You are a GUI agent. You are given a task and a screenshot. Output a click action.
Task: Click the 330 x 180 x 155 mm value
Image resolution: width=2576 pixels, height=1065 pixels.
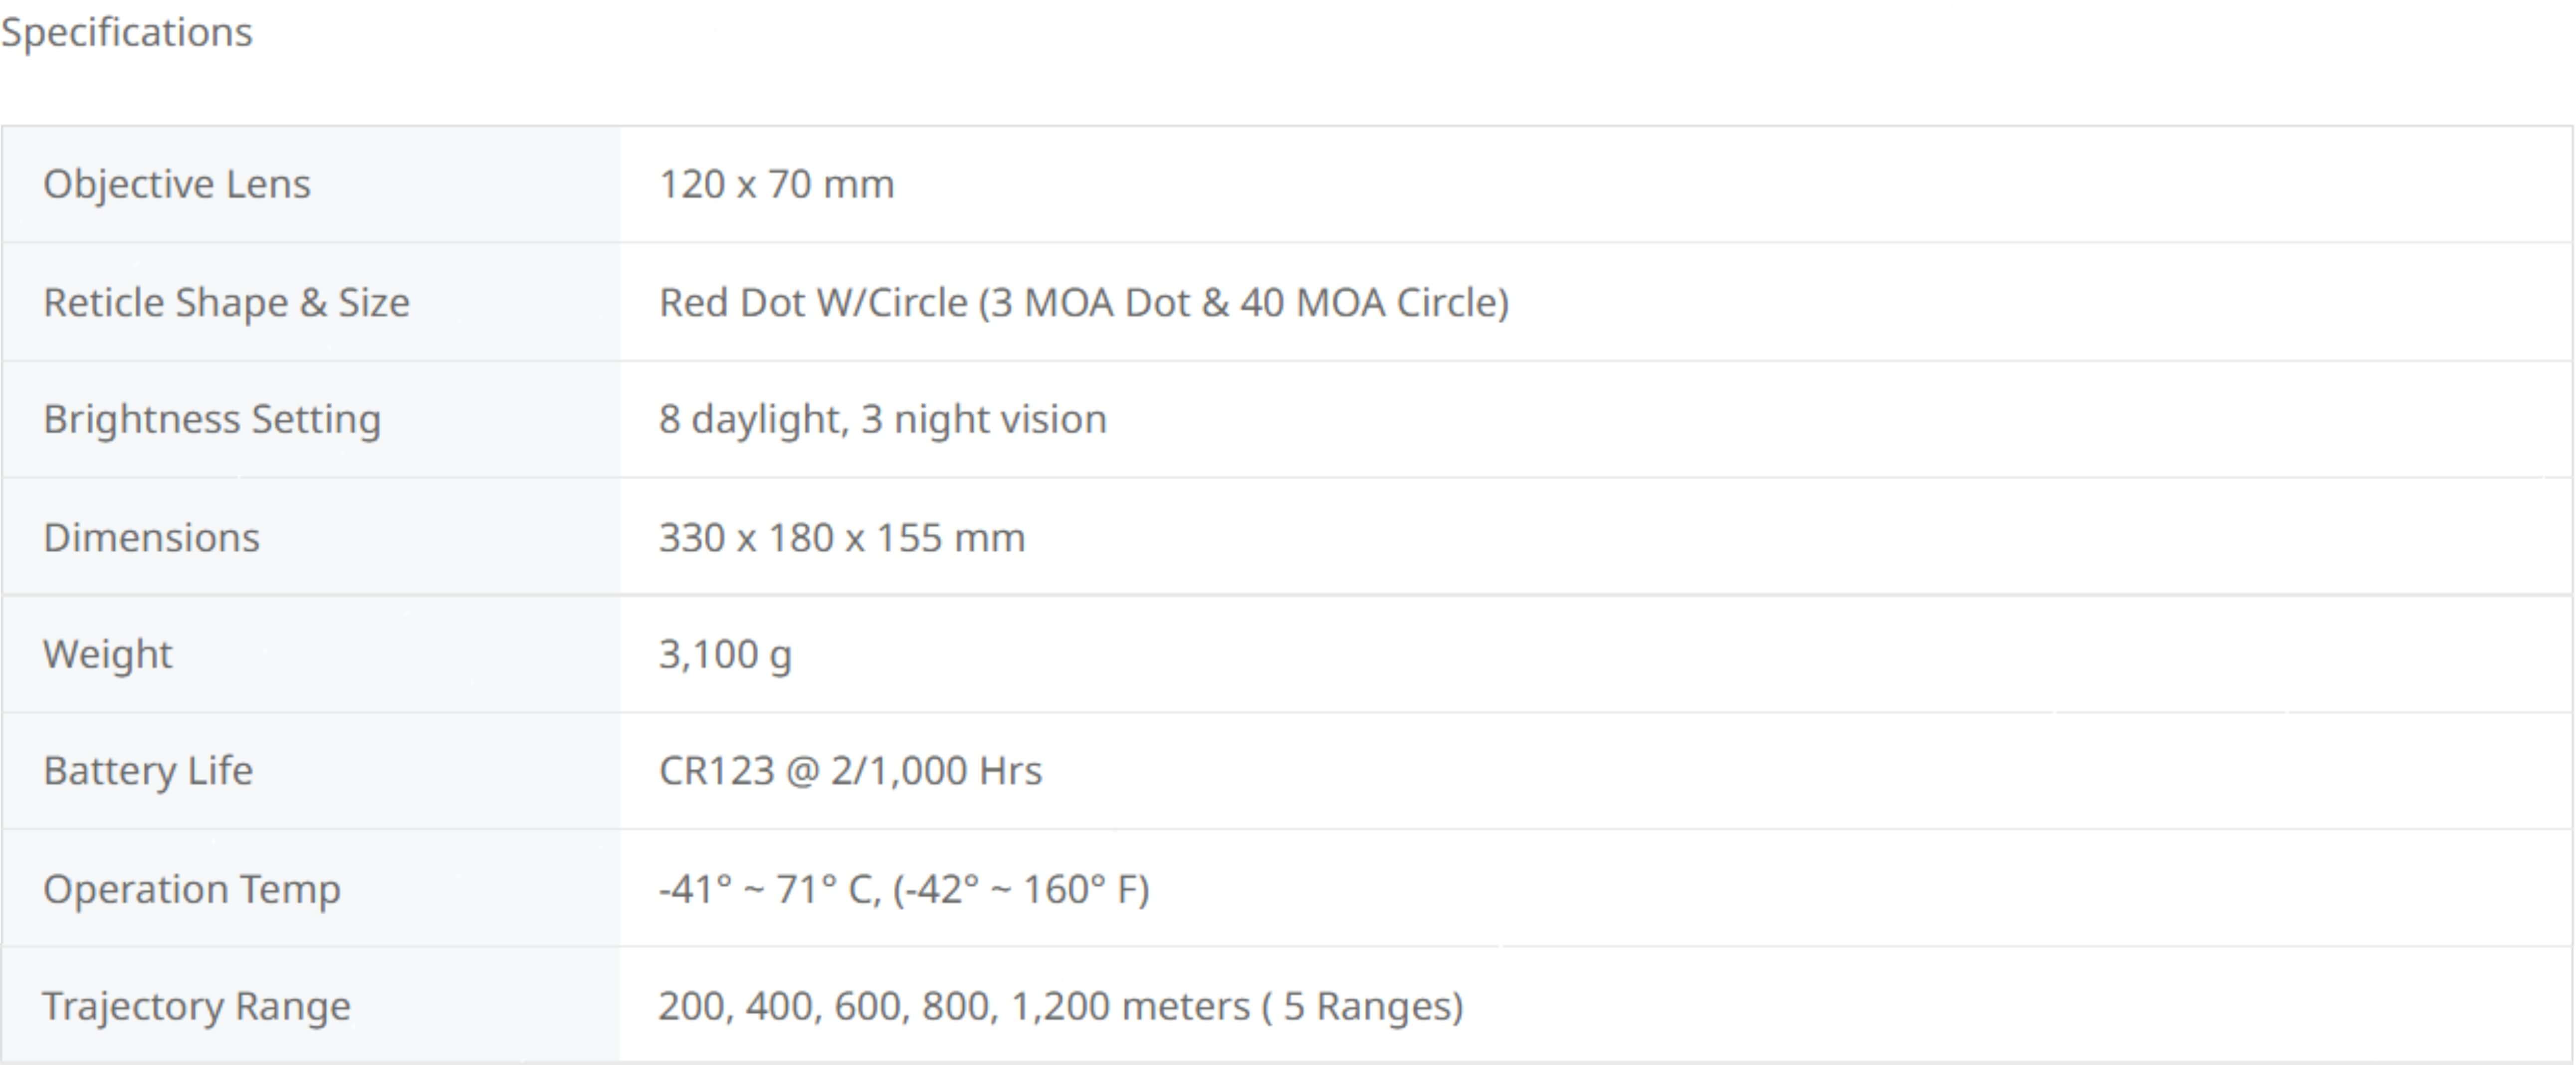click(842, 537)
